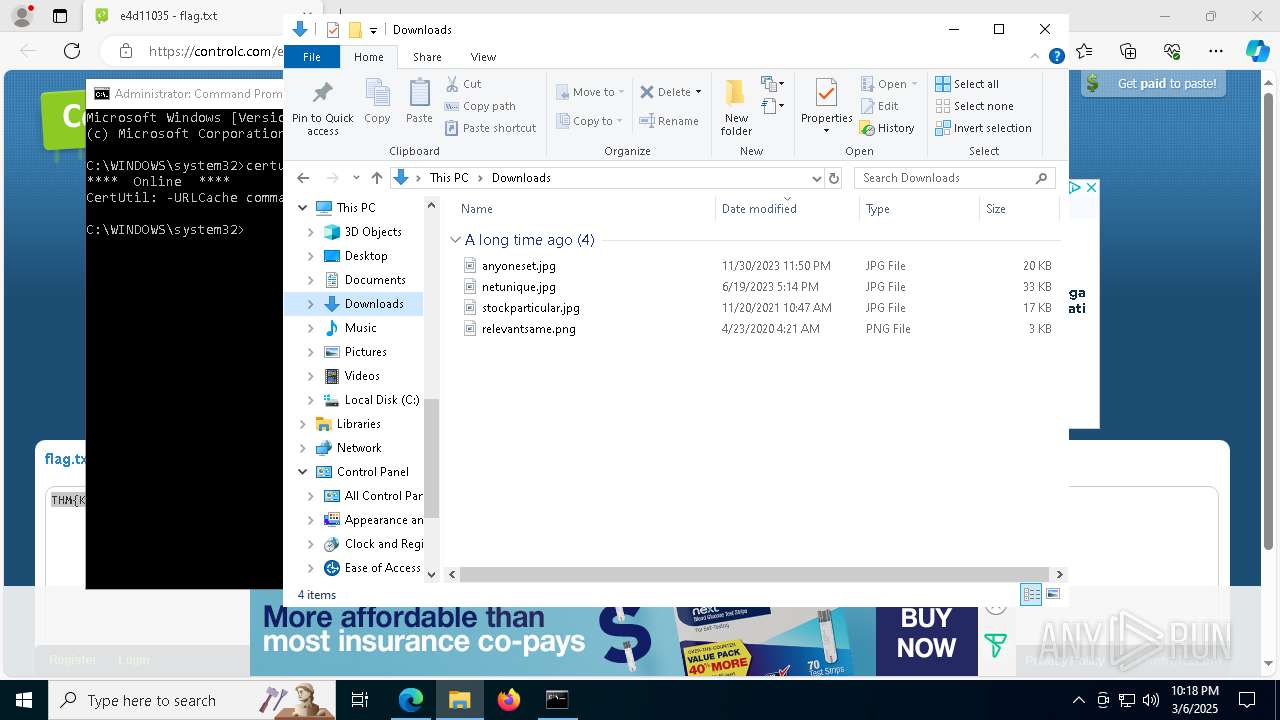This screenshot has width=1280, height=720.
Task: Click the Cut command
Action: click(x=463, y=84)
